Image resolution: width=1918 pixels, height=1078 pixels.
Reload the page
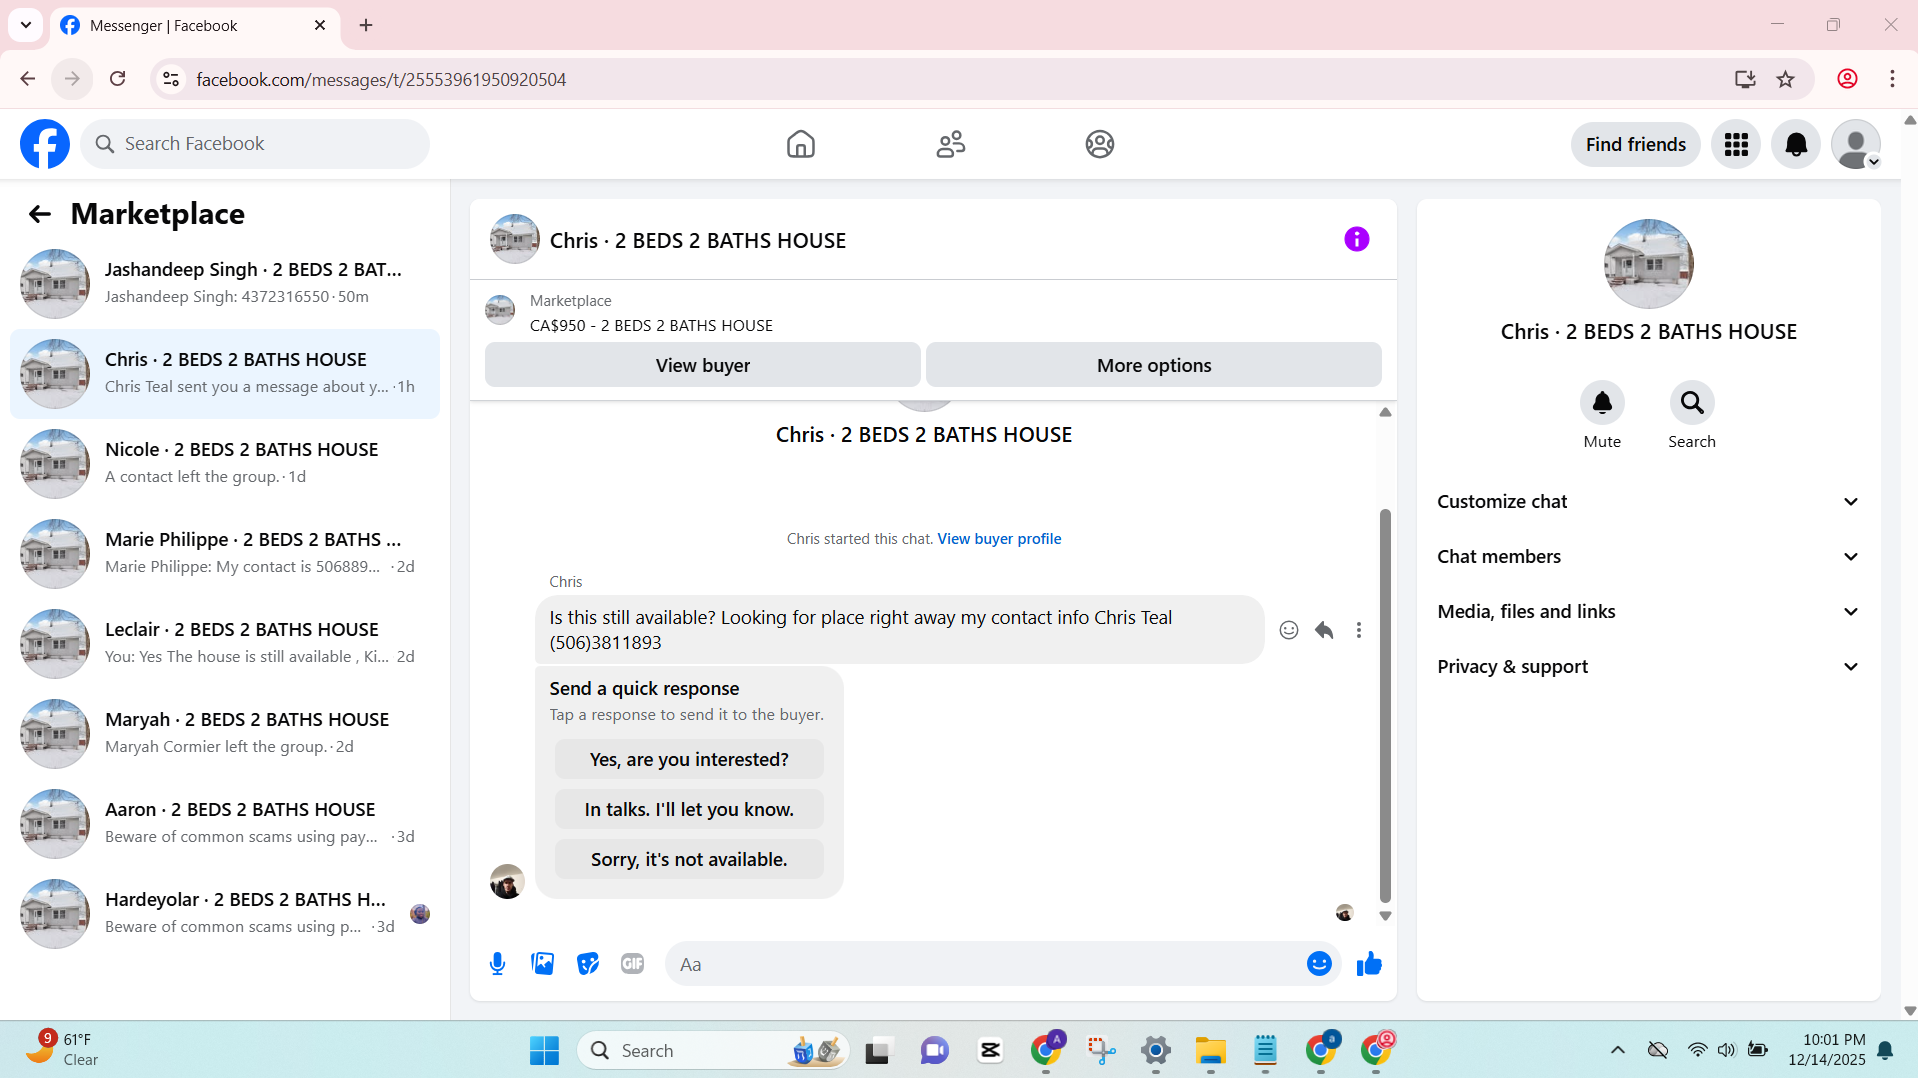[118, 79]
